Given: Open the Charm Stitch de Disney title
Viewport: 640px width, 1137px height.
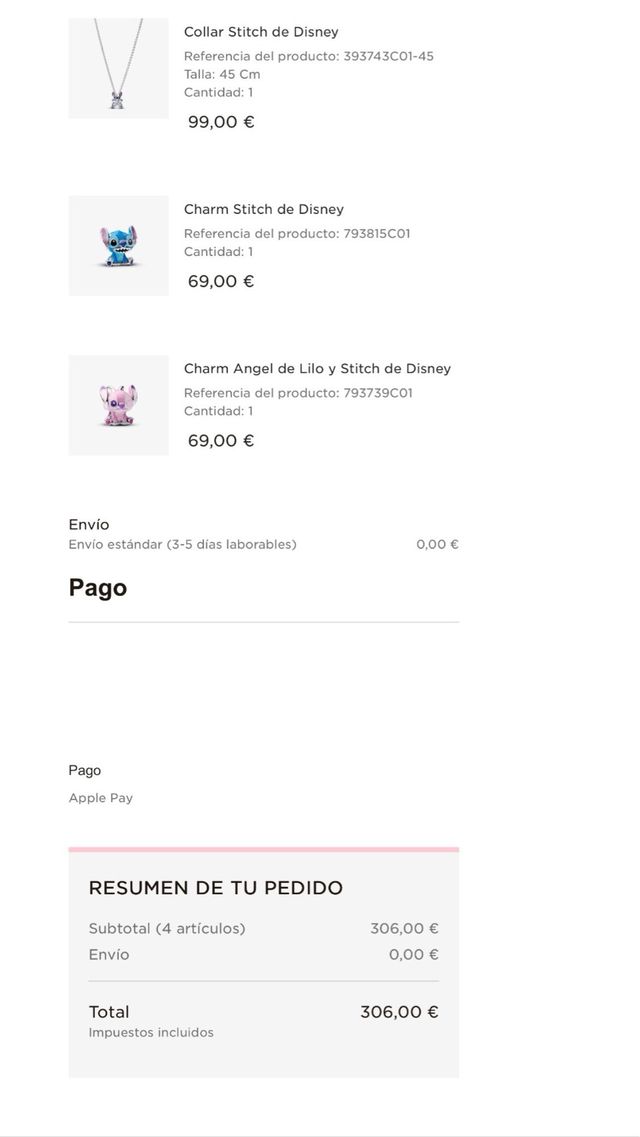Looking at the screenshot, I should (x=263, y=209).
